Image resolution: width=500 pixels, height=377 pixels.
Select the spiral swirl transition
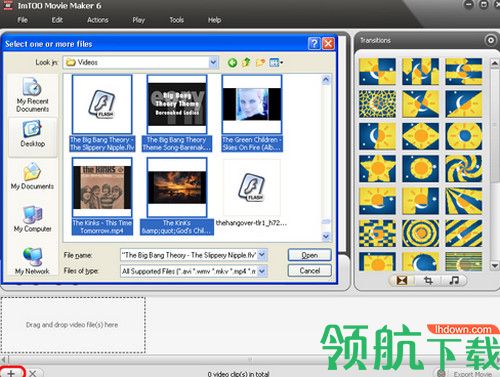(x=464, y=168)
